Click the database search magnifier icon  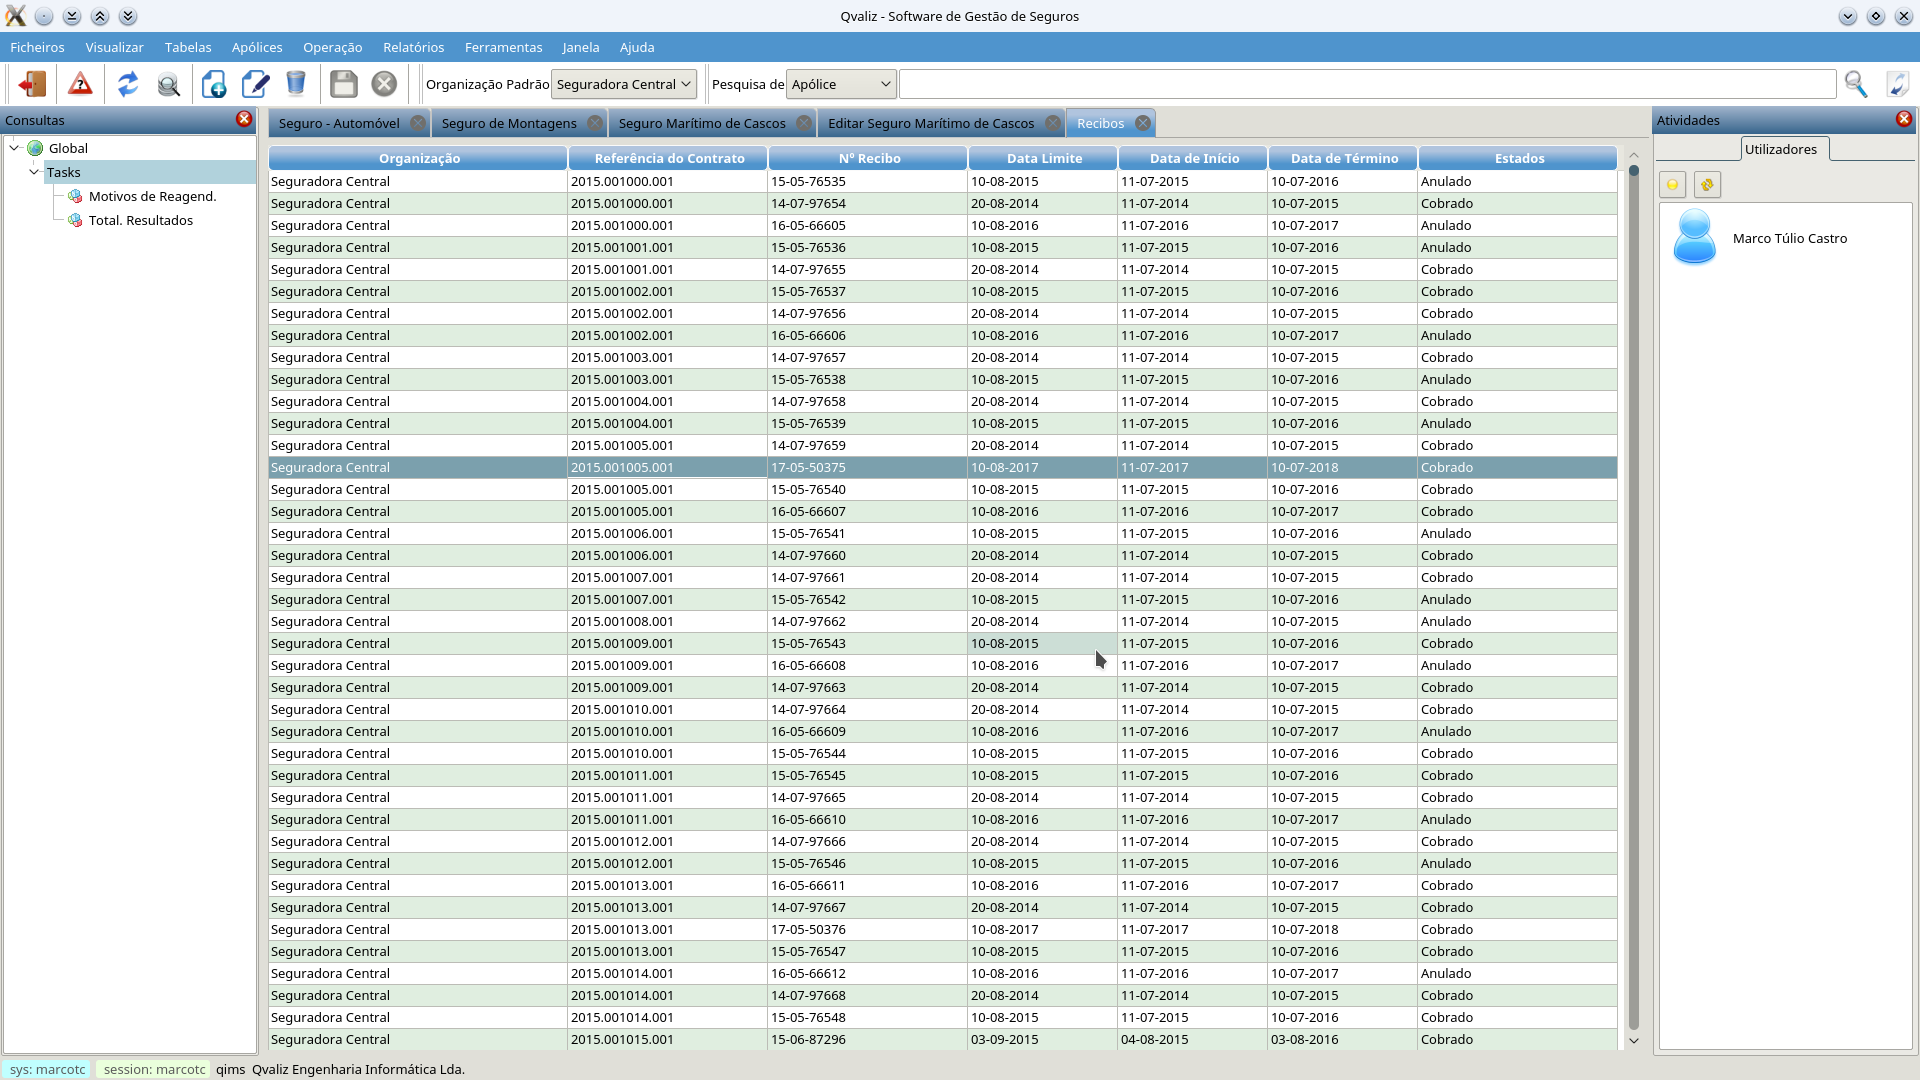[x=169, y=84]
